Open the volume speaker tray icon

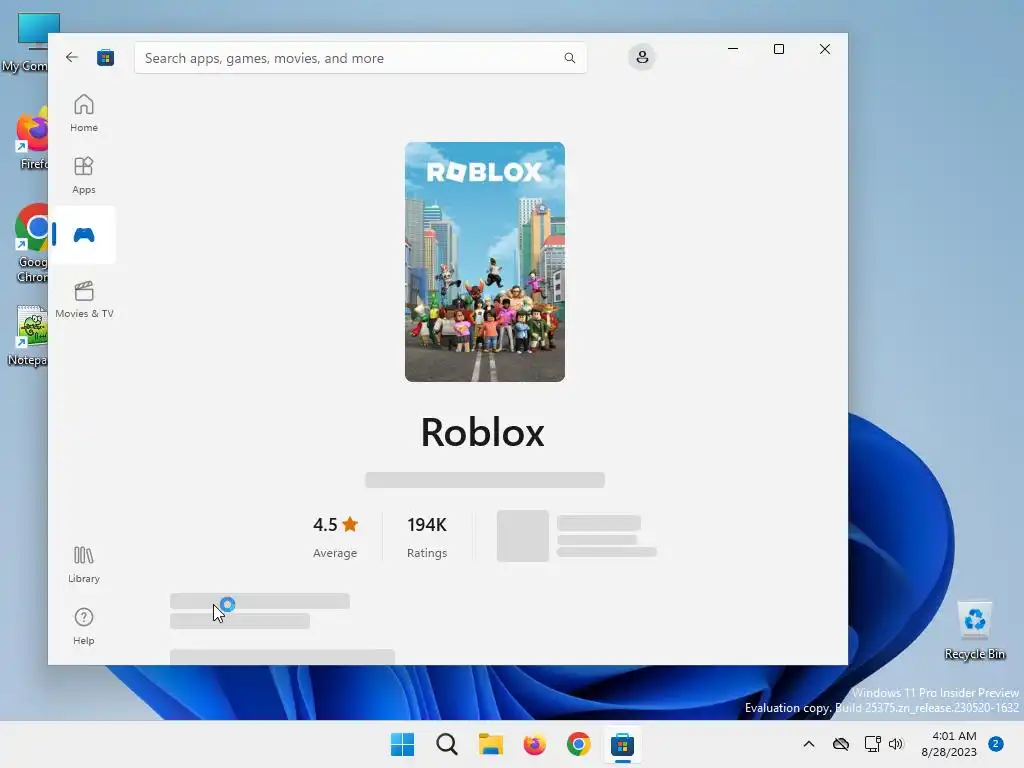(896, 744)
